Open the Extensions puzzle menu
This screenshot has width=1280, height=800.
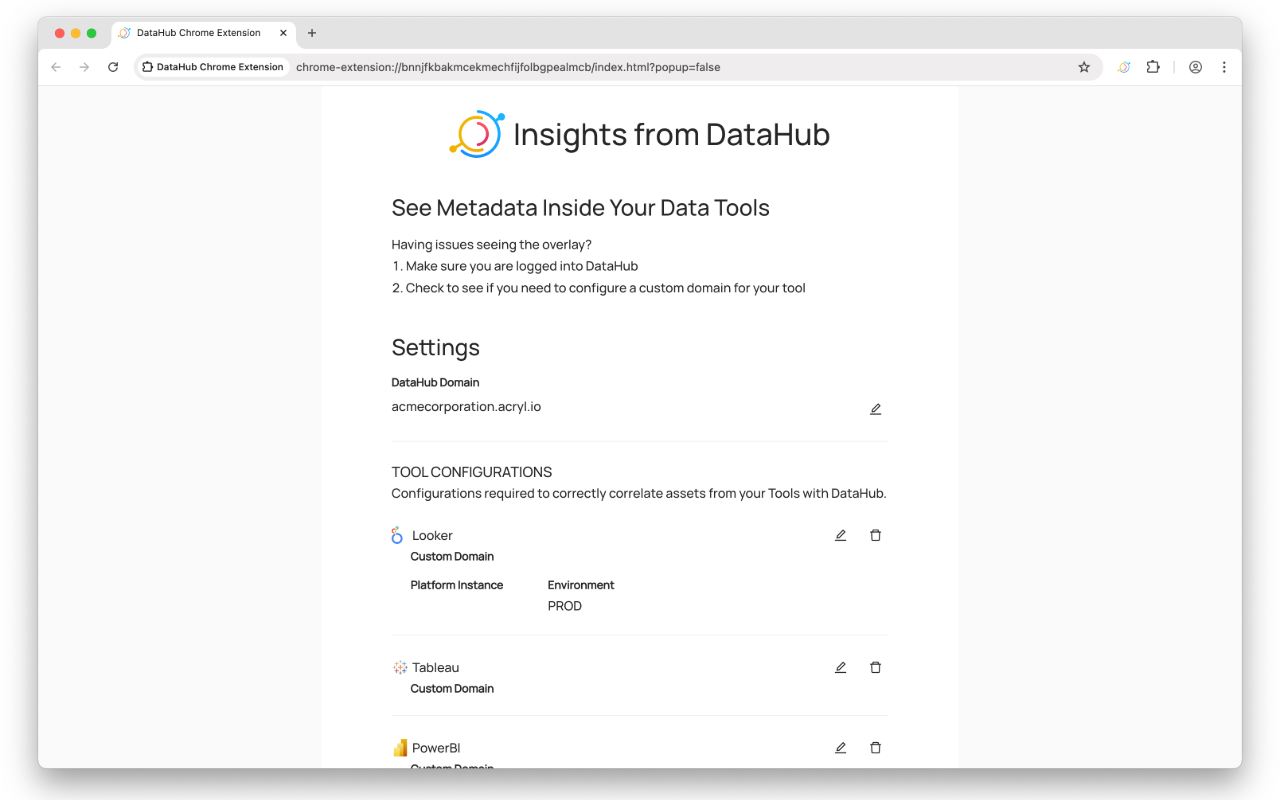(x=1153, y=67)
